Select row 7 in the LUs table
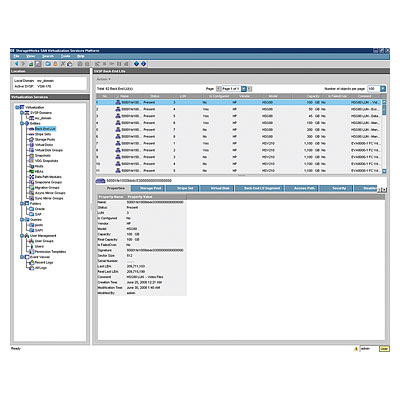Image resolution: width=400 pixels, height=400 pixels. [x=239, y=143]
